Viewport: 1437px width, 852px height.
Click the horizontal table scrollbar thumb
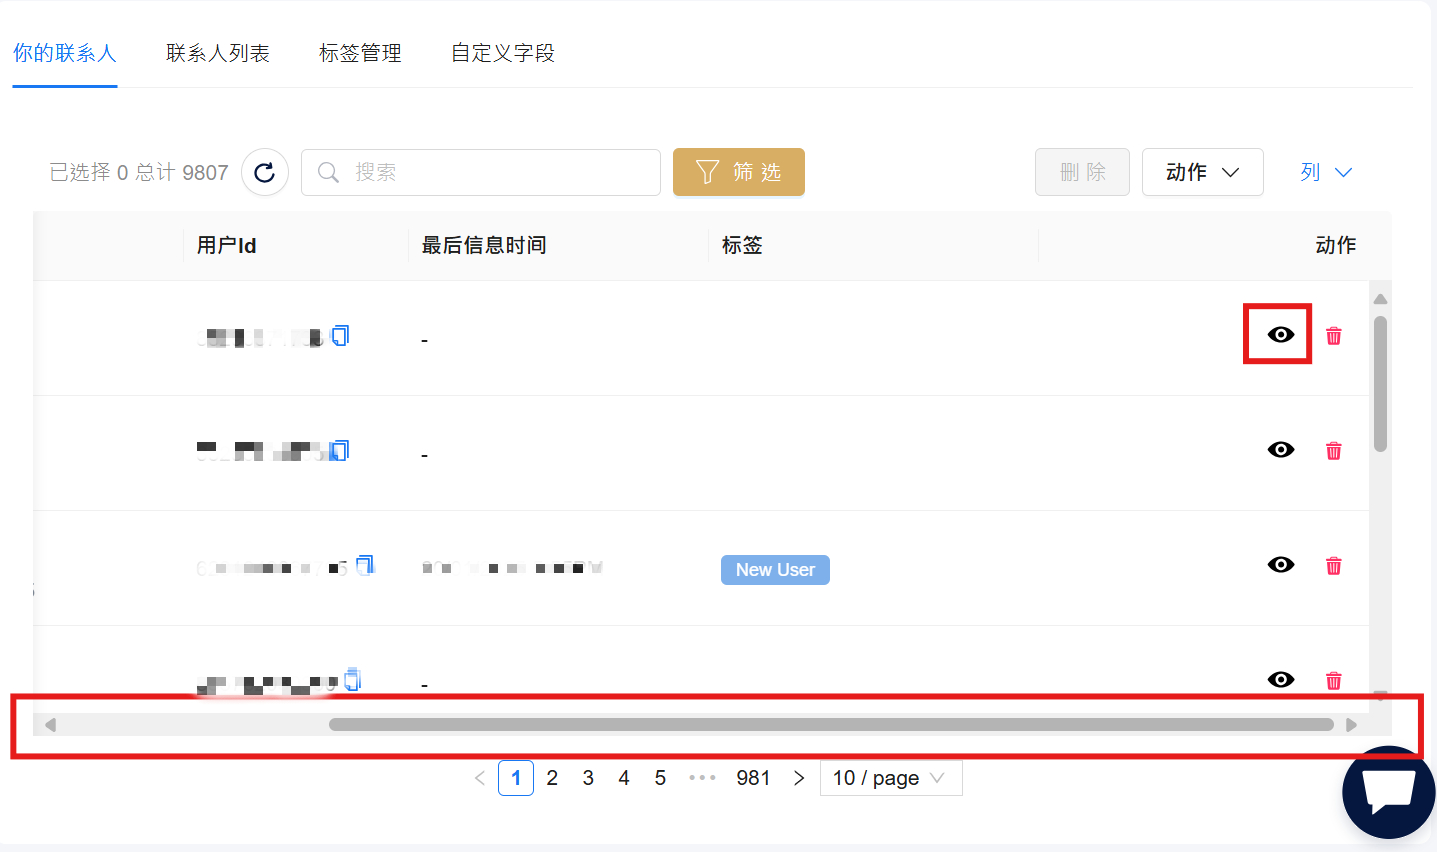click(x=830, y=724)
